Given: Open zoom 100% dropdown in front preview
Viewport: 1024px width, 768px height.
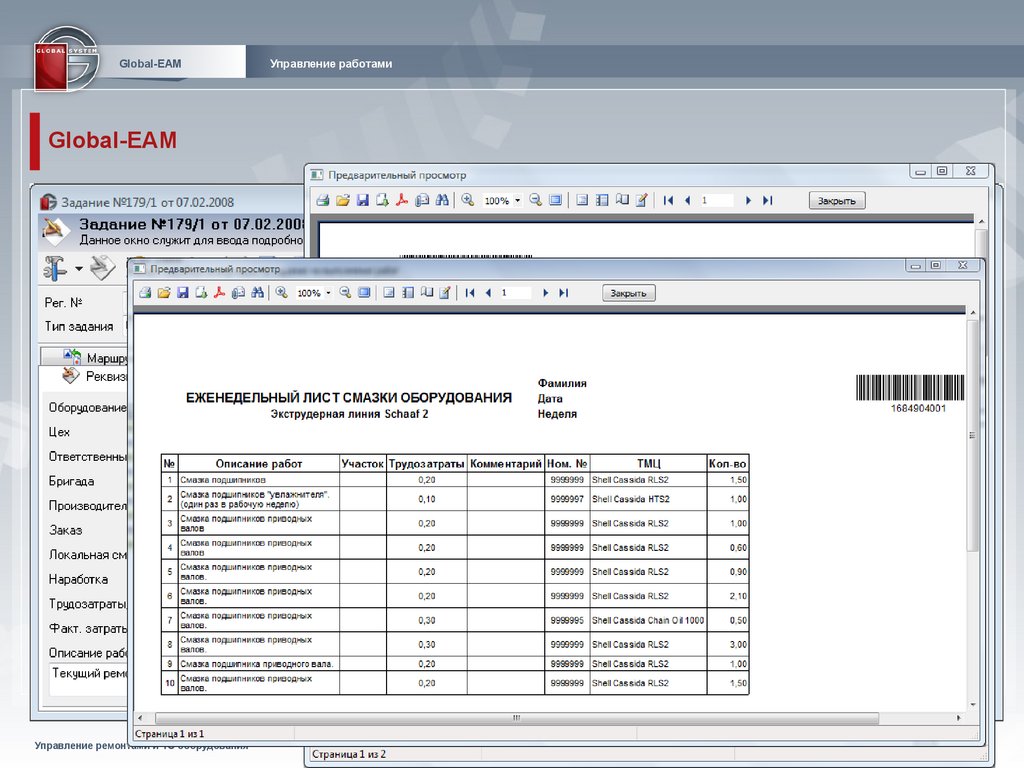Looking at the screenshot, I should click(x=327, y=293).
